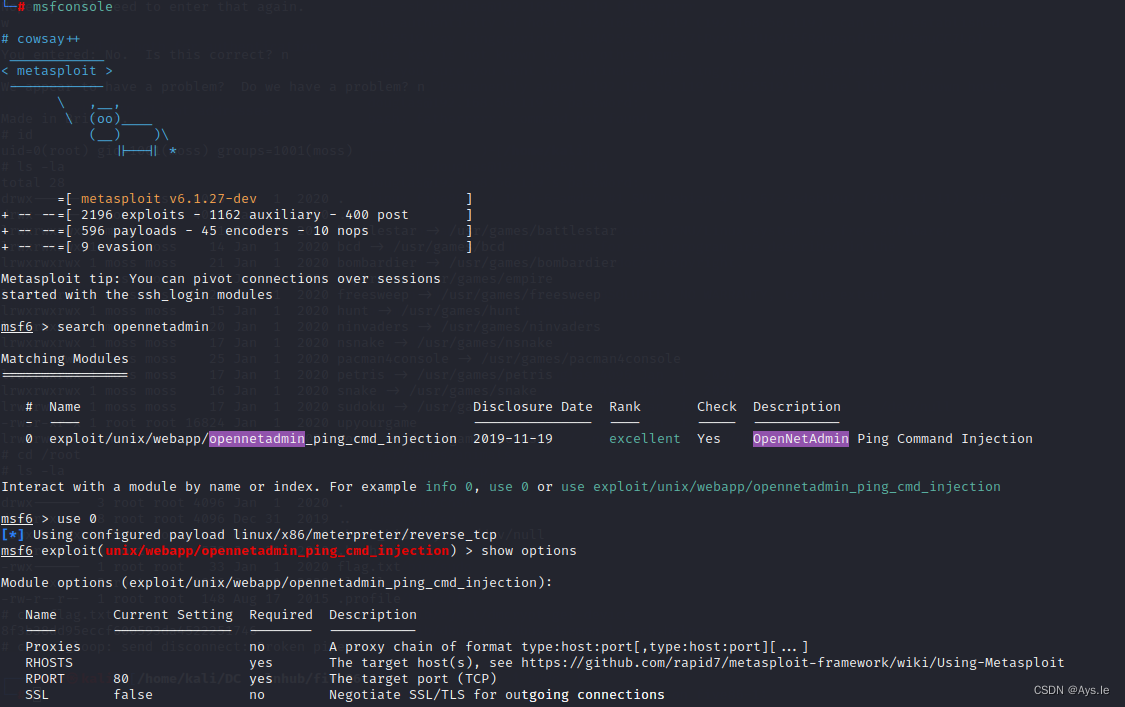Image resolution: width=1125 pixels, height=707 pixels.
Task: Click SSL current setting 'false'
Action: (x=133, y=695)
